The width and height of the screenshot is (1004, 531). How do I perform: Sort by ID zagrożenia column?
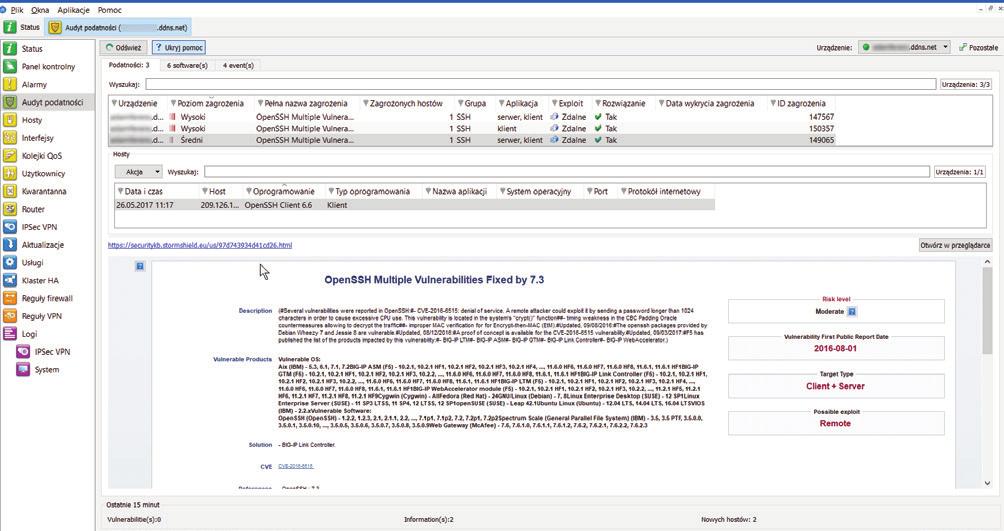(x=801, y=103)
